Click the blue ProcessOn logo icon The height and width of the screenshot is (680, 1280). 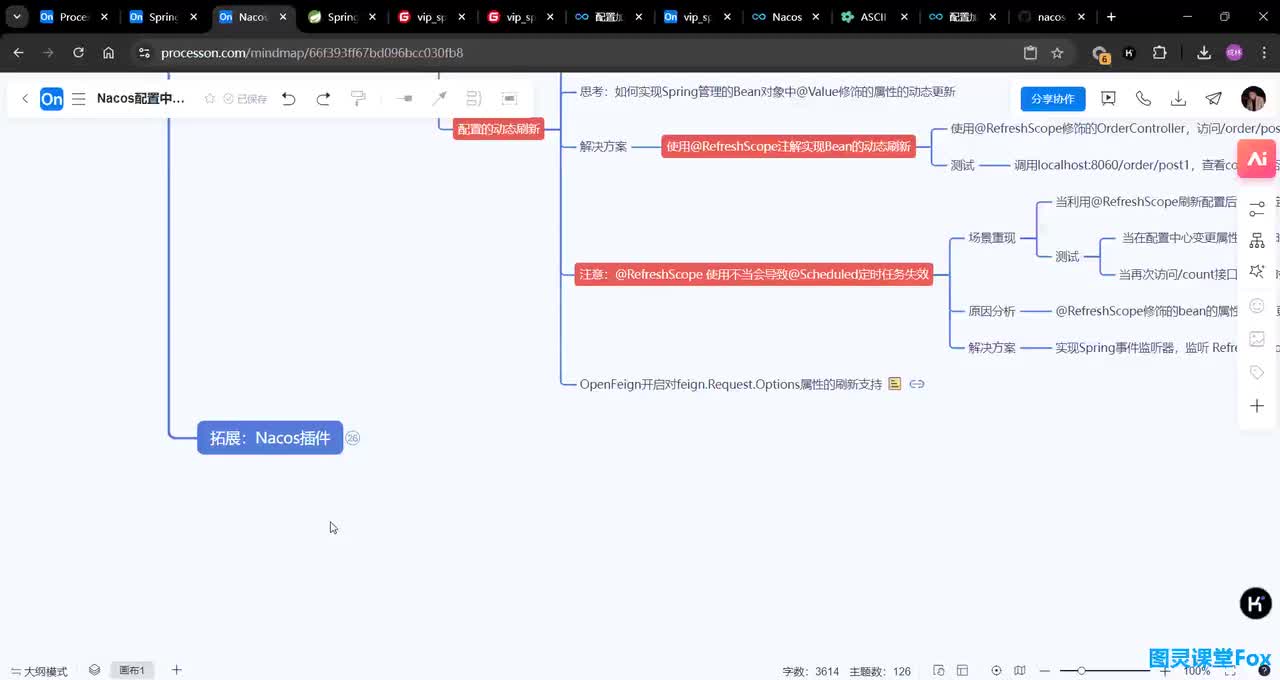point(51,99)
